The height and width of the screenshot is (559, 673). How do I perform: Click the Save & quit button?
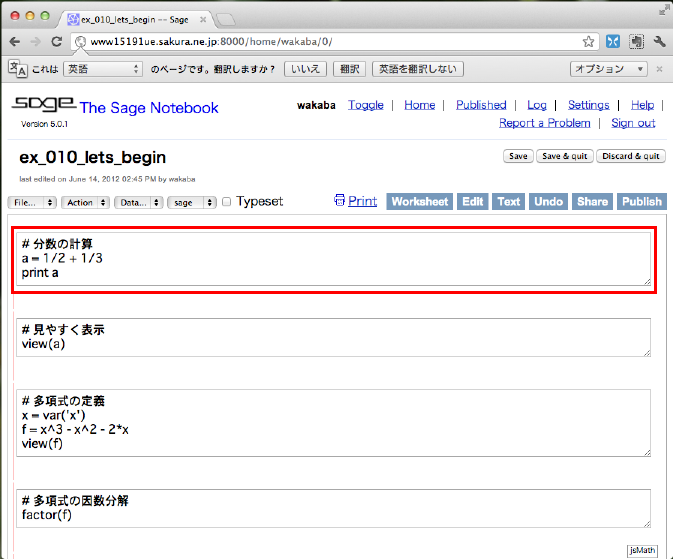pos(563,156)
